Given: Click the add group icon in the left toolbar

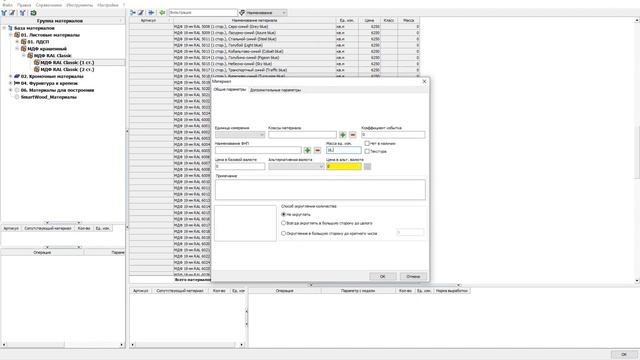Looking at the screenshot, I should 4,13.
